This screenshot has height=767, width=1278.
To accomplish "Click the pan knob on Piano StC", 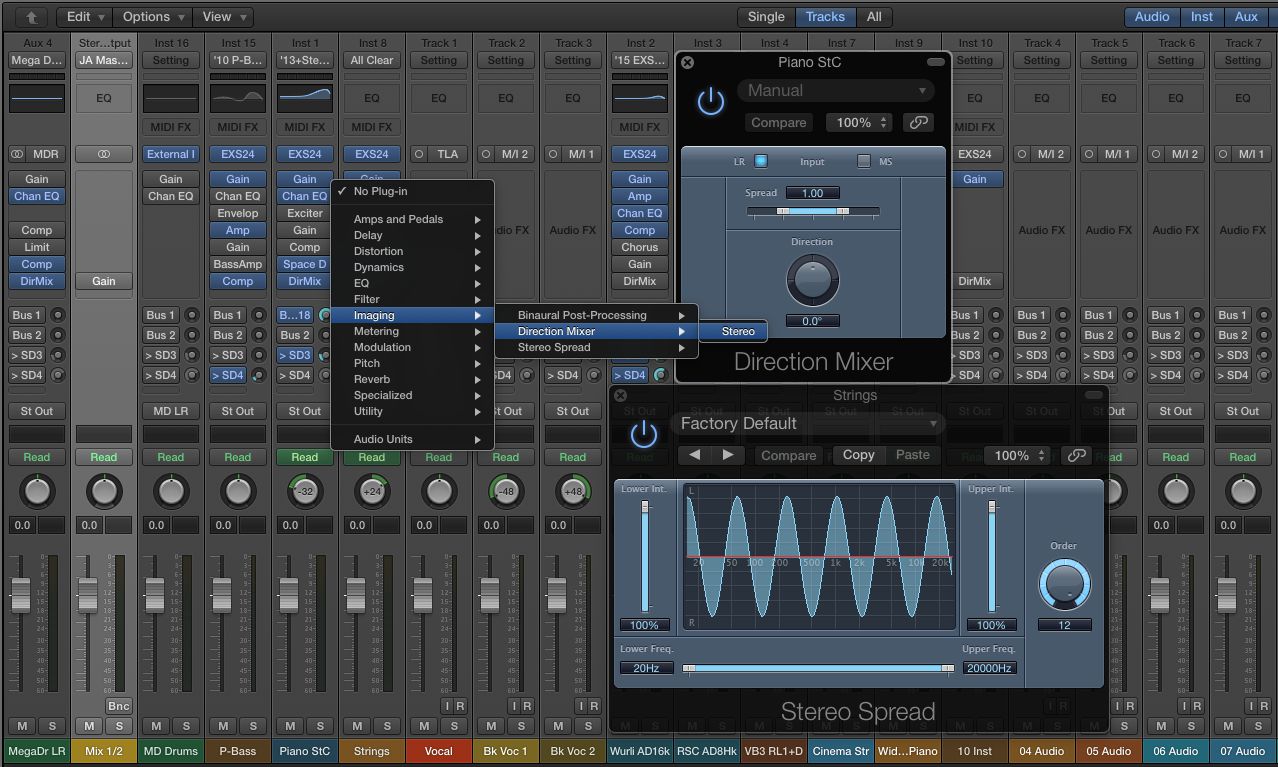I will pos(305,491).
